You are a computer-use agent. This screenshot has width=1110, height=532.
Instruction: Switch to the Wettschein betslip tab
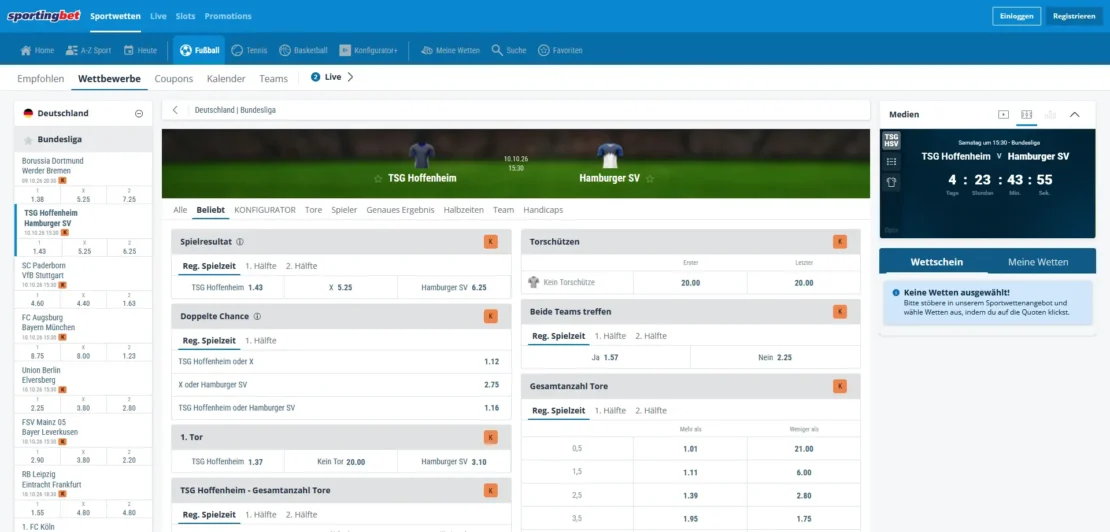(936, 262)
